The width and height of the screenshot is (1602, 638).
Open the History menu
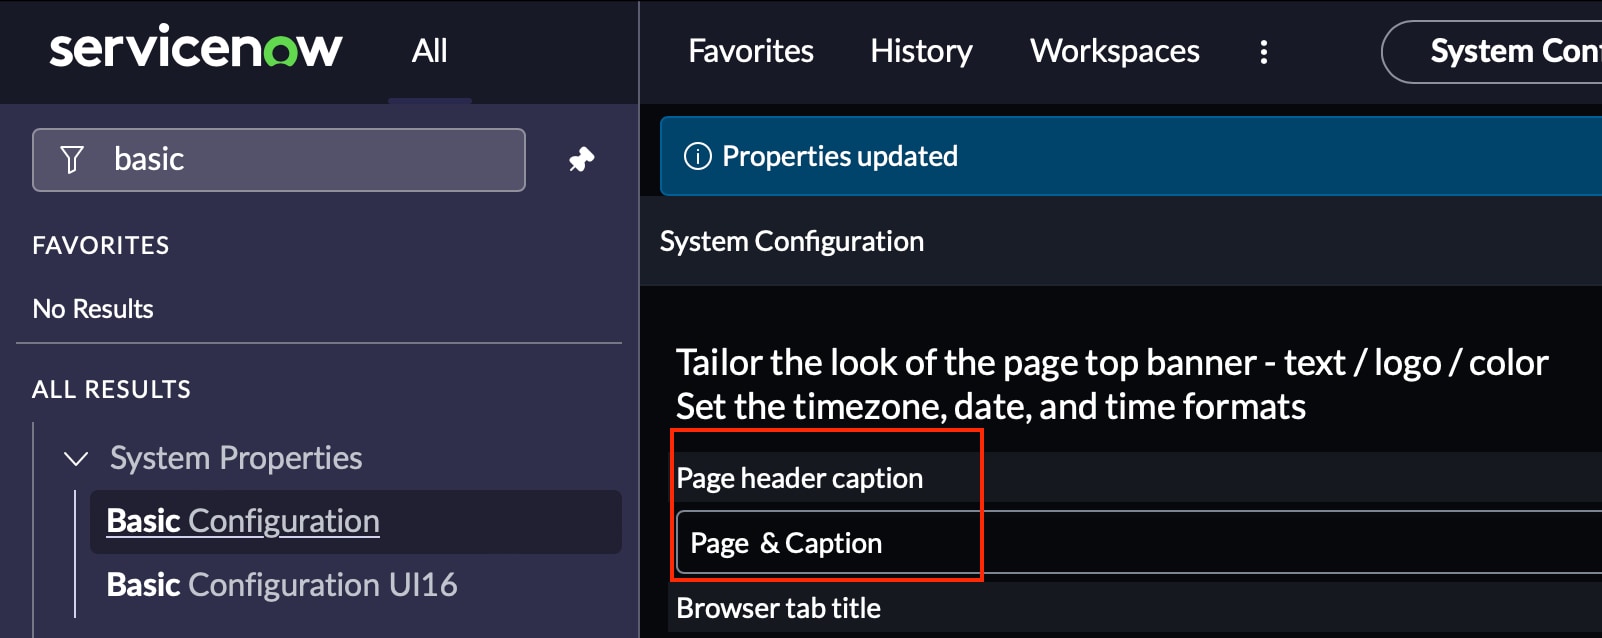[x=921, y=51]
